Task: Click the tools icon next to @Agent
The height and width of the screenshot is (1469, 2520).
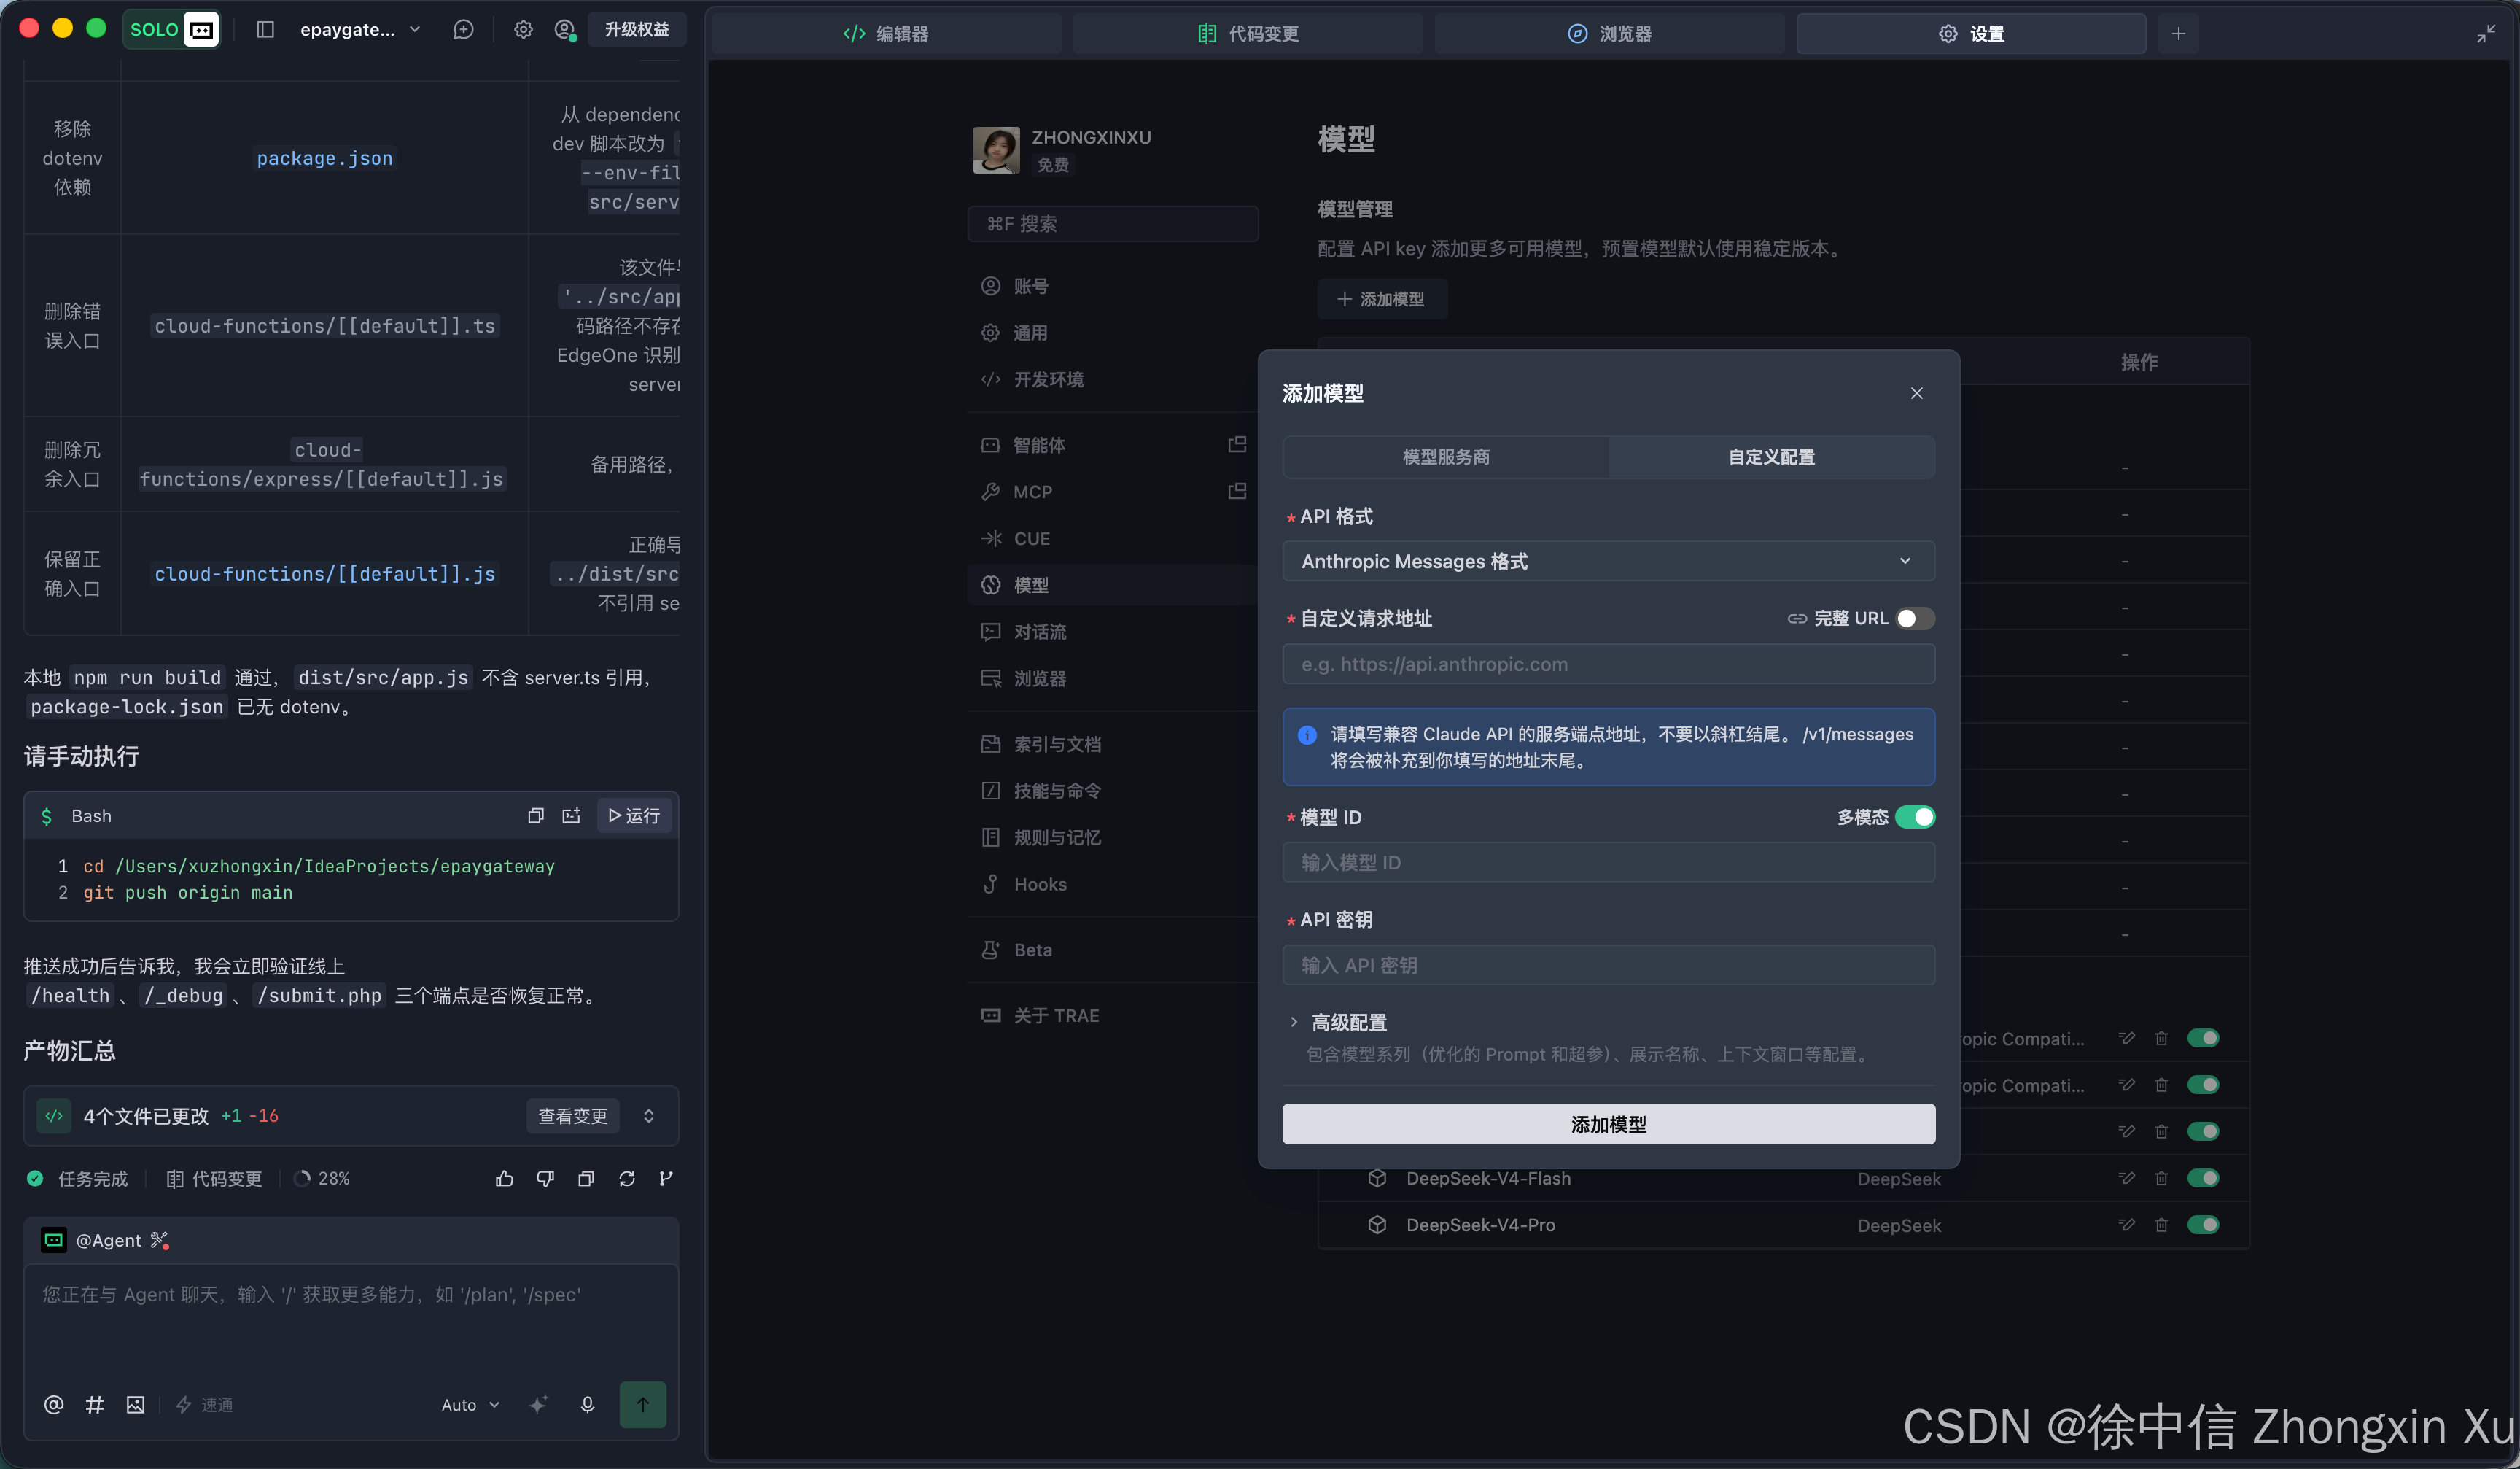Action: coord(160,1240)
